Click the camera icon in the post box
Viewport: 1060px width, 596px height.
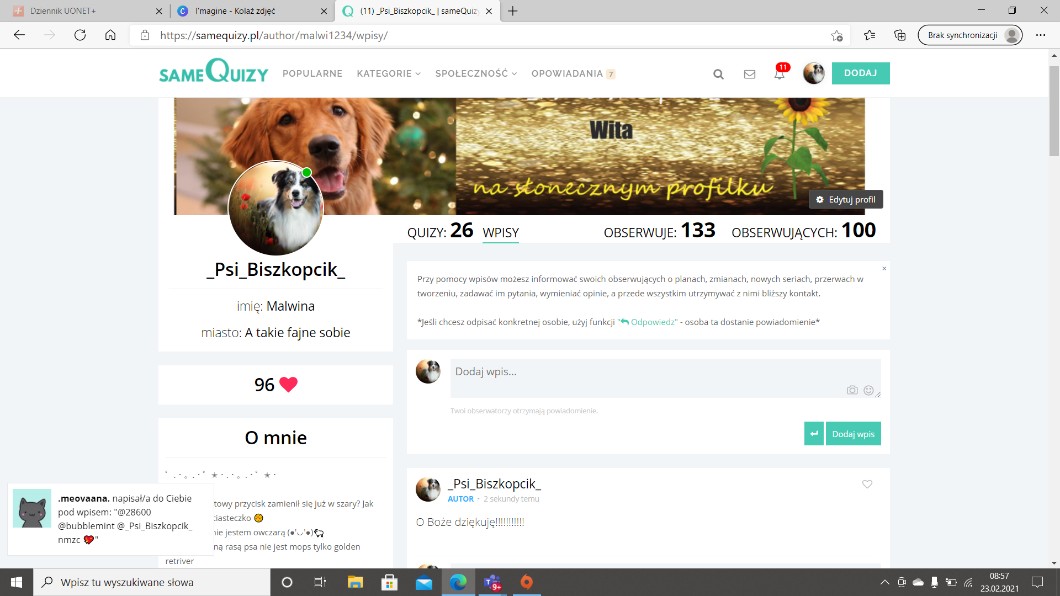(852, 390)
